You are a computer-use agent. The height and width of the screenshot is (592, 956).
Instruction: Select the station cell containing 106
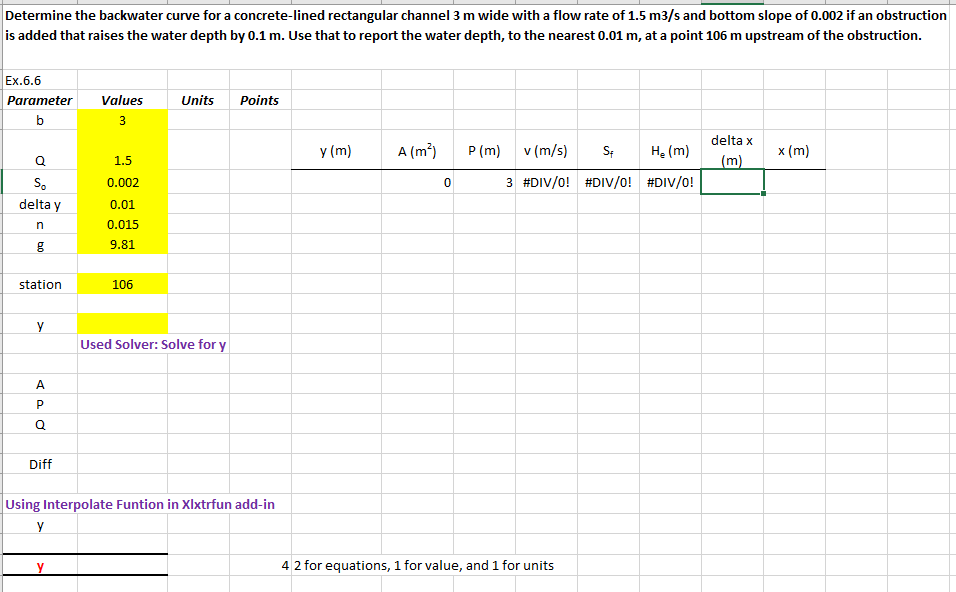pyautogui.click(x=123, y=284)
